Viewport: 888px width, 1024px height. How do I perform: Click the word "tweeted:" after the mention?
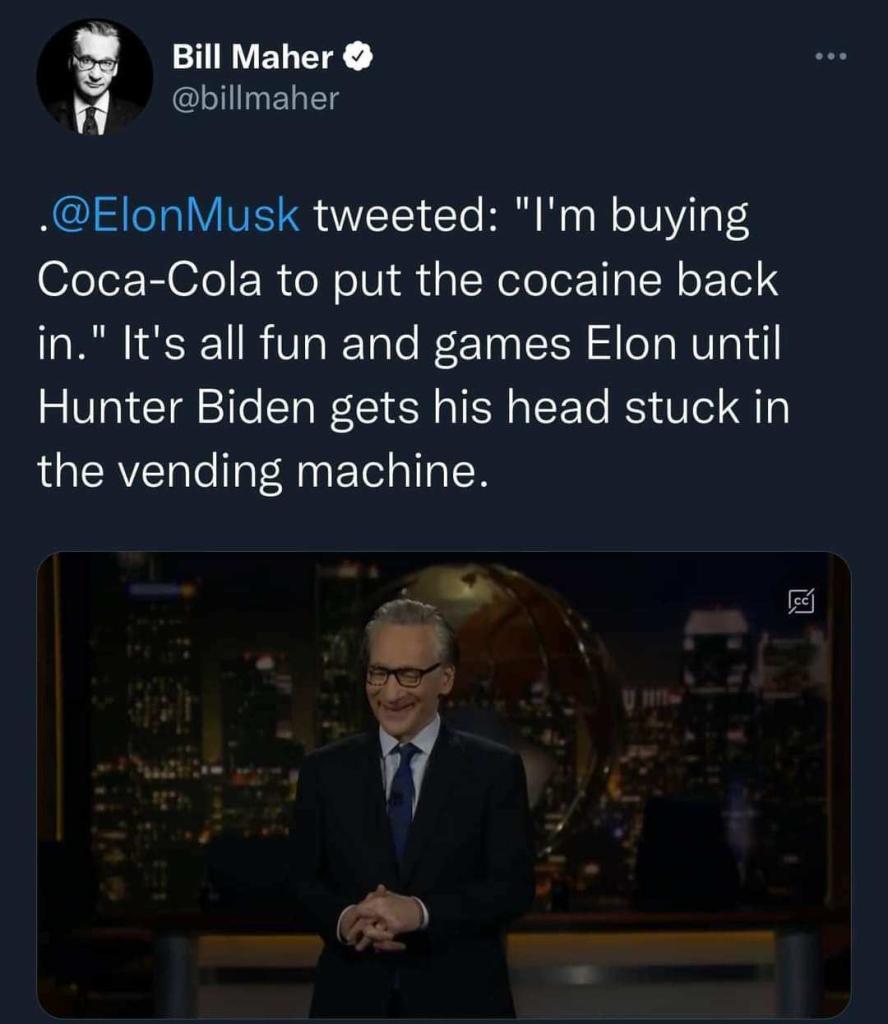(404, 215)
